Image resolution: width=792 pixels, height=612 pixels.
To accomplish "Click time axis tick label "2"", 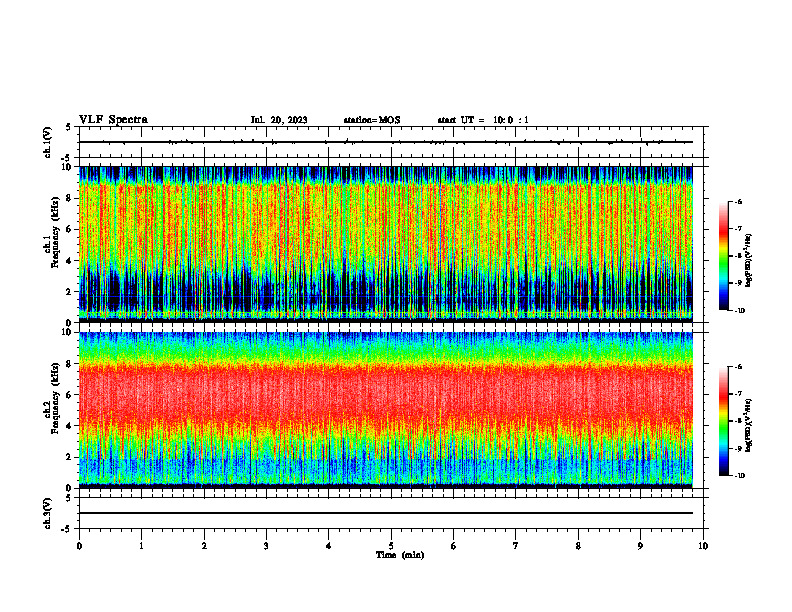I will 204,546.
